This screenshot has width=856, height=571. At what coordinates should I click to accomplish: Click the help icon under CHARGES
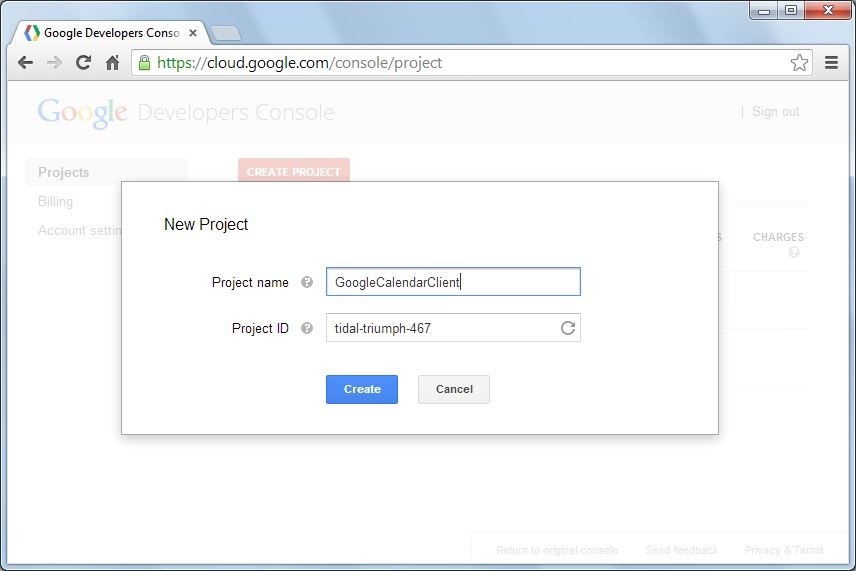coord(794,252)
